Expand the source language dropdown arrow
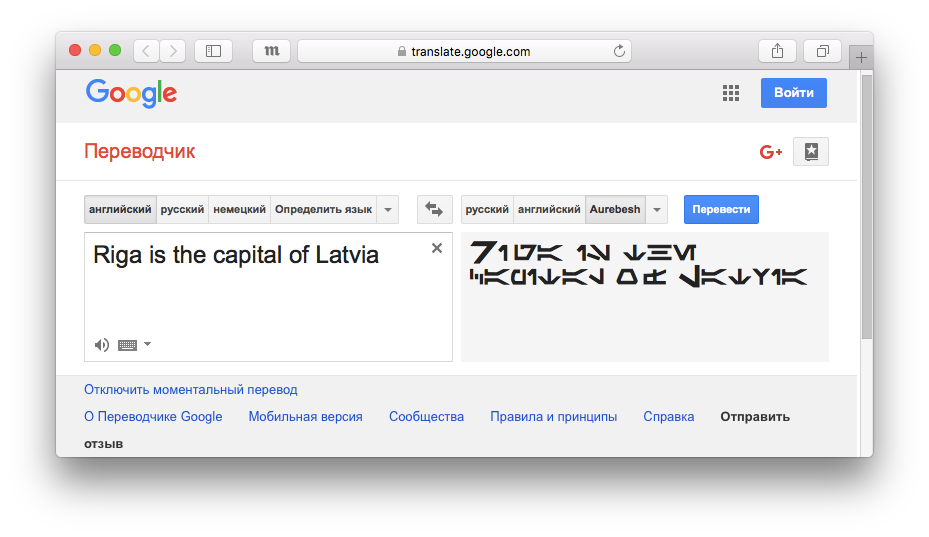Image resolution: width=929 pixels, height=537 pixels. (x=389, y=210)
